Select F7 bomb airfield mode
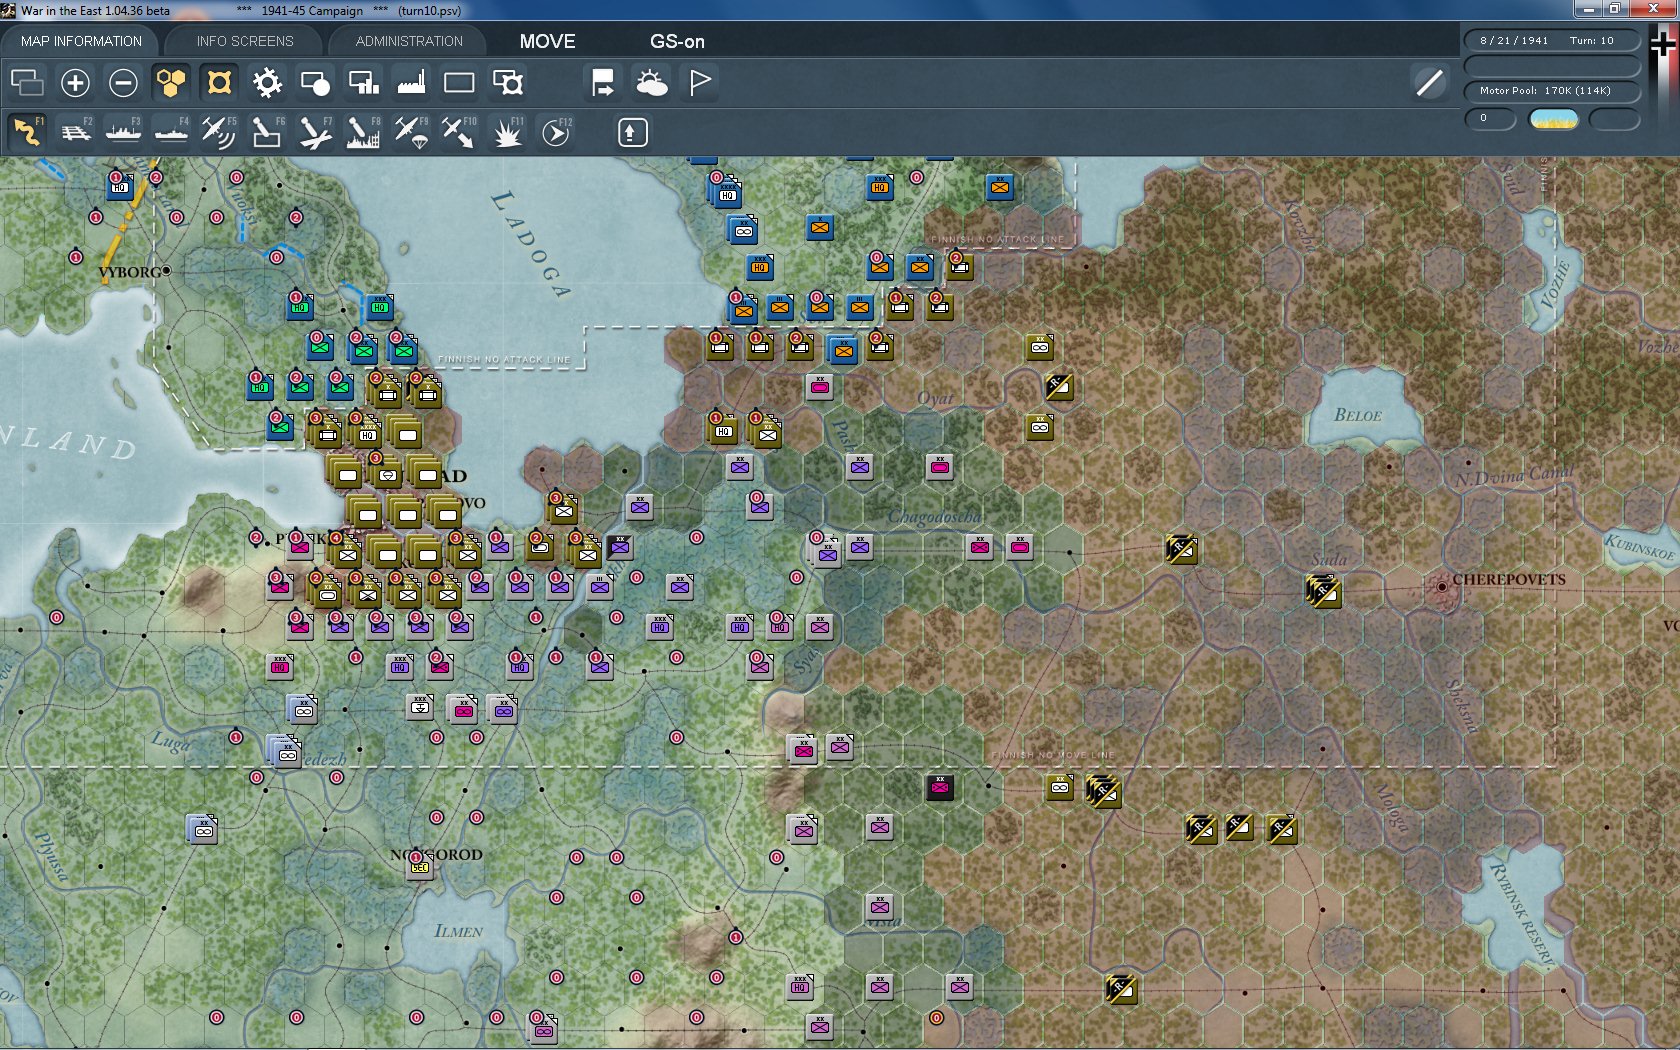The image size is (1680, 1050). coord(315,132)
